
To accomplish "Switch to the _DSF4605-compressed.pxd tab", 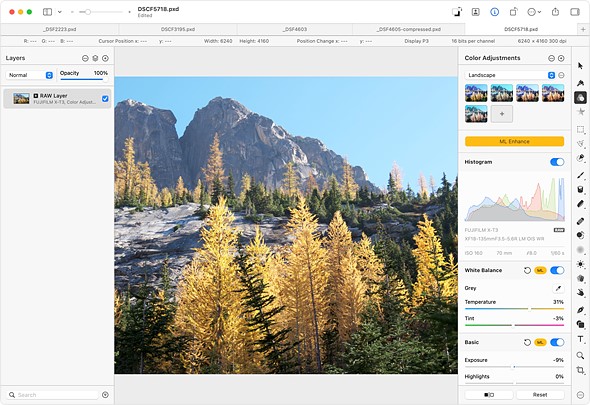I will tap(409, 29).
